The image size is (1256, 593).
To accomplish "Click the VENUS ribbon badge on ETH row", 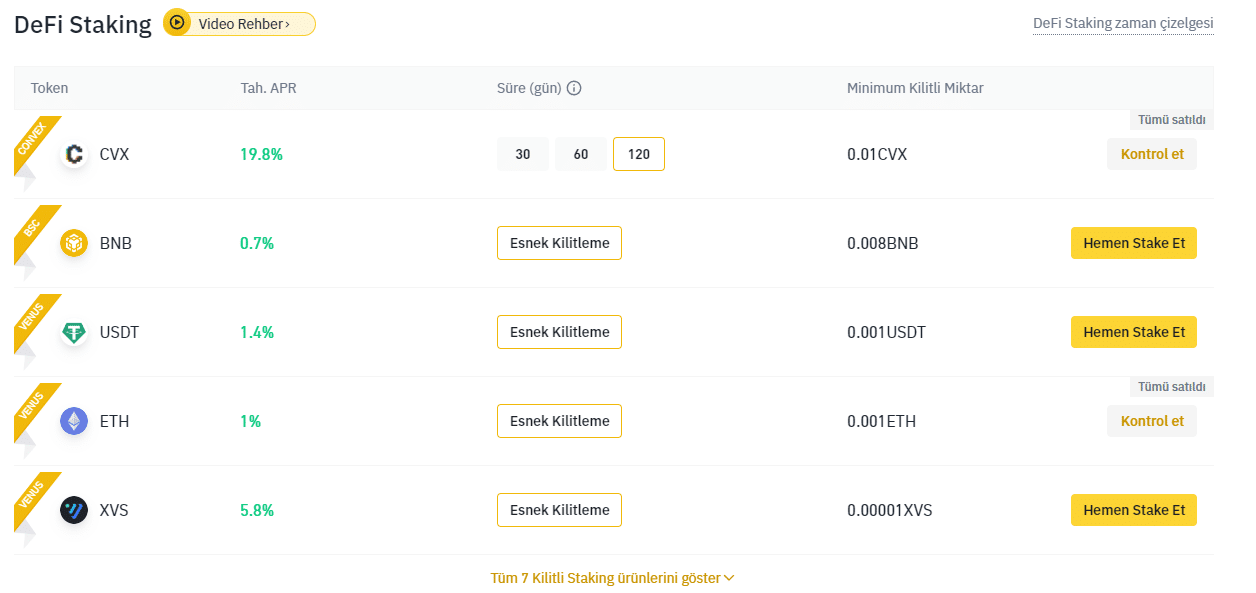I will pyautogui.click(x=35, y=409).
